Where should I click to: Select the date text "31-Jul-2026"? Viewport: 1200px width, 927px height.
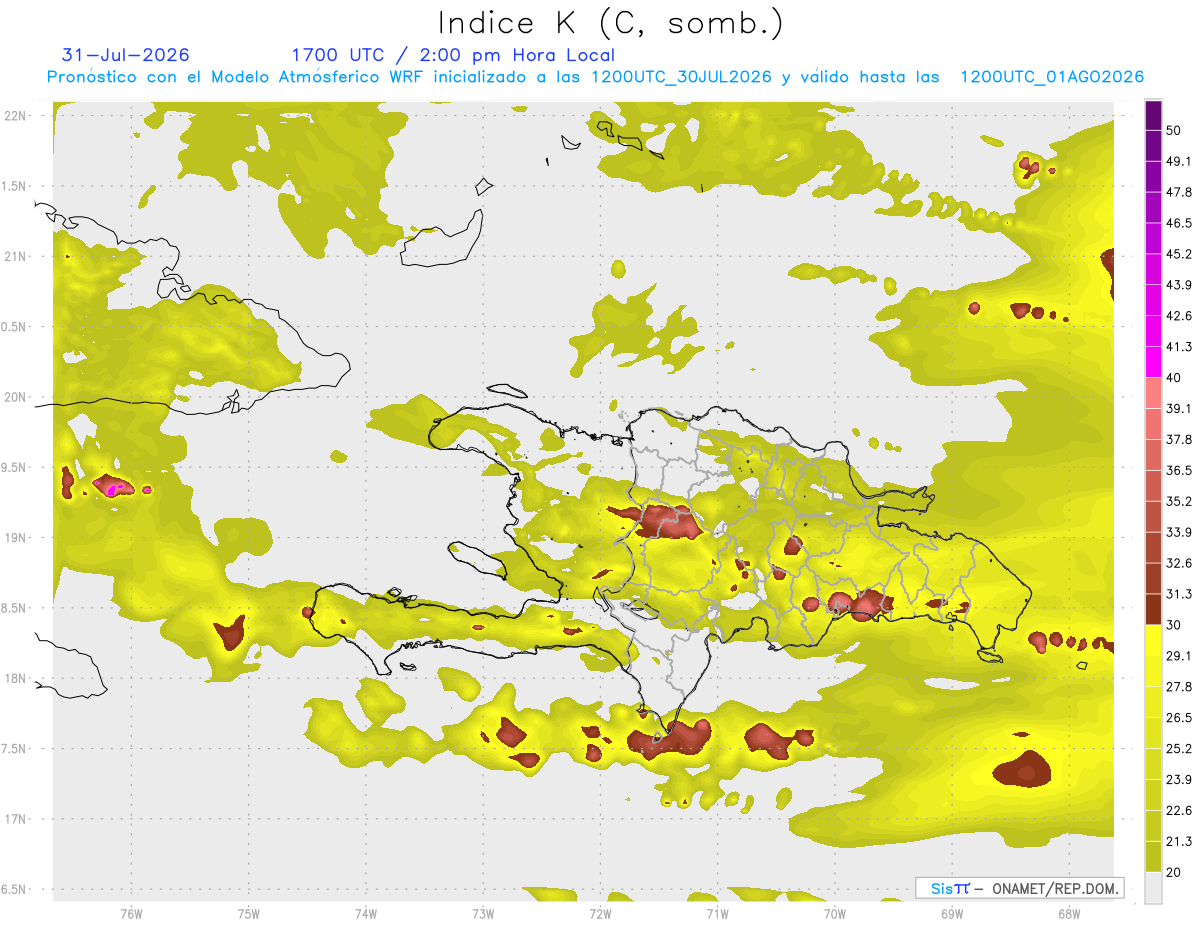(x=126, y=55)
